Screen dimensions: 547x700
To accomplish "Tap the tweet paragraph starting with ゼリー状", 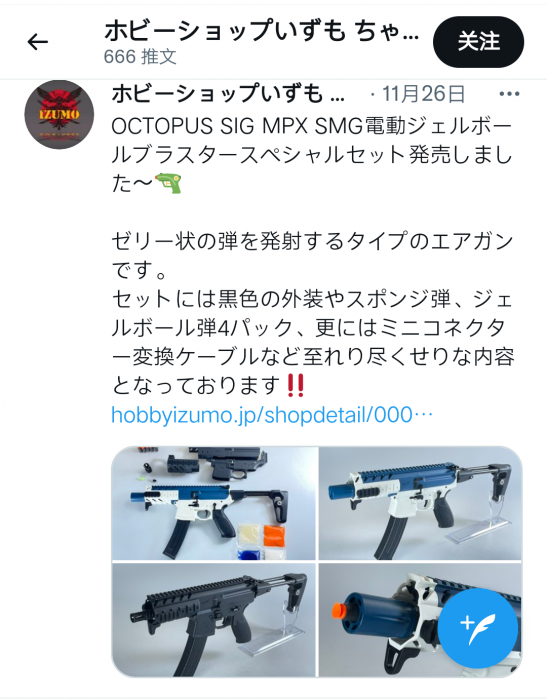I will [x=312, y=256].
